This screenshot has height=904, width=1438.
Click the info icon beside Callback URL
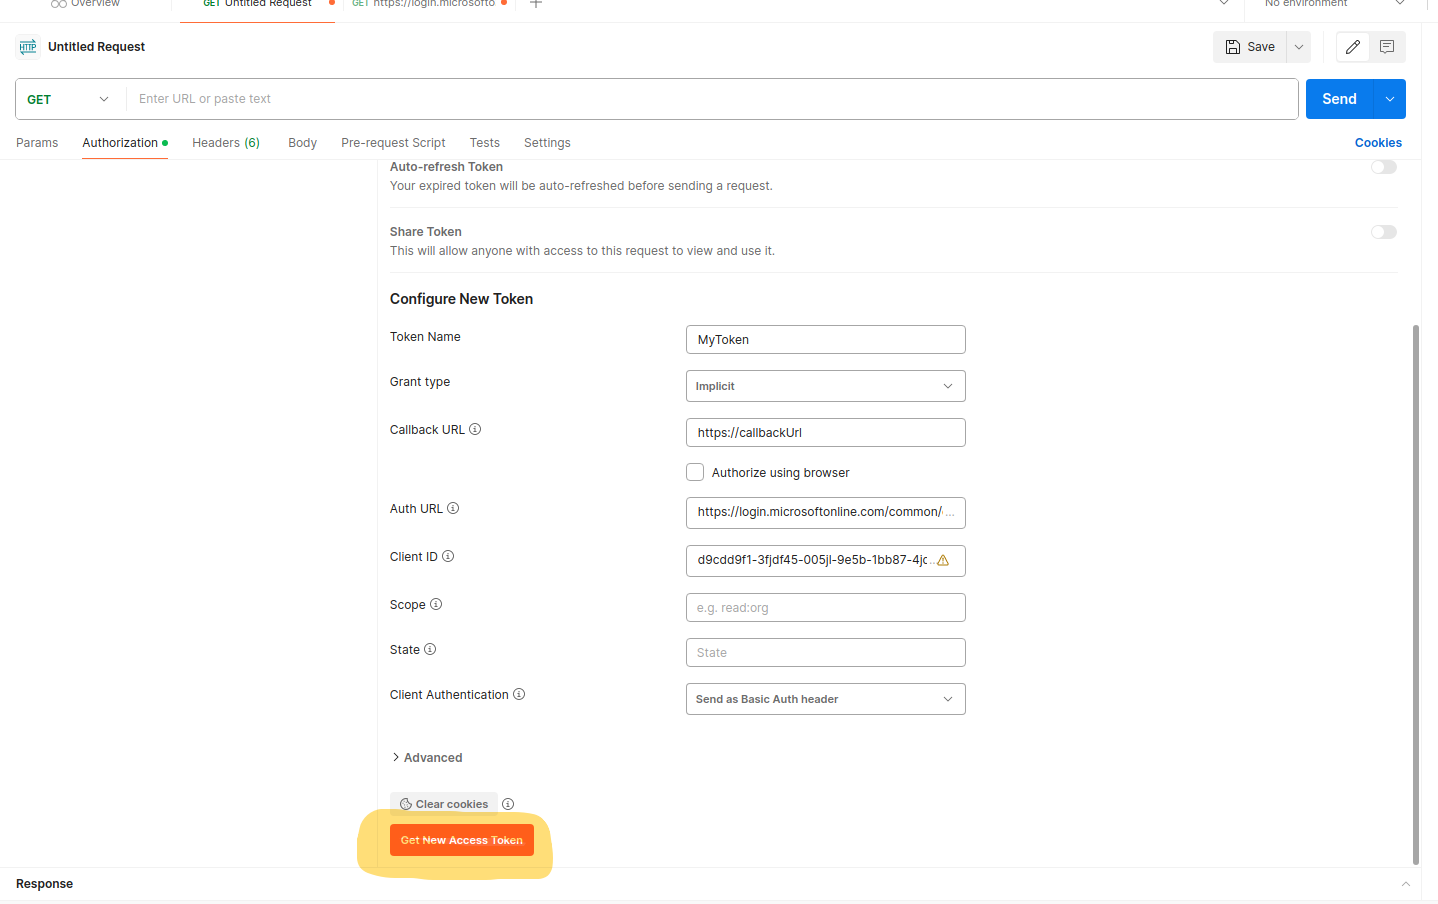coord(475,428)
